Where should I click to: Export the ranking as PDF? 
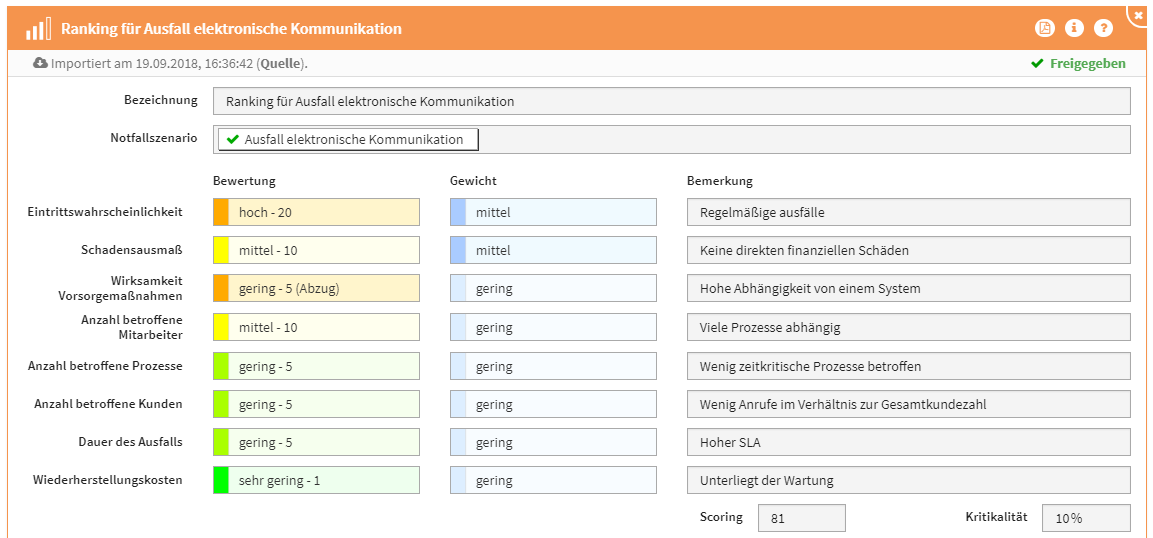point(1044,28)
